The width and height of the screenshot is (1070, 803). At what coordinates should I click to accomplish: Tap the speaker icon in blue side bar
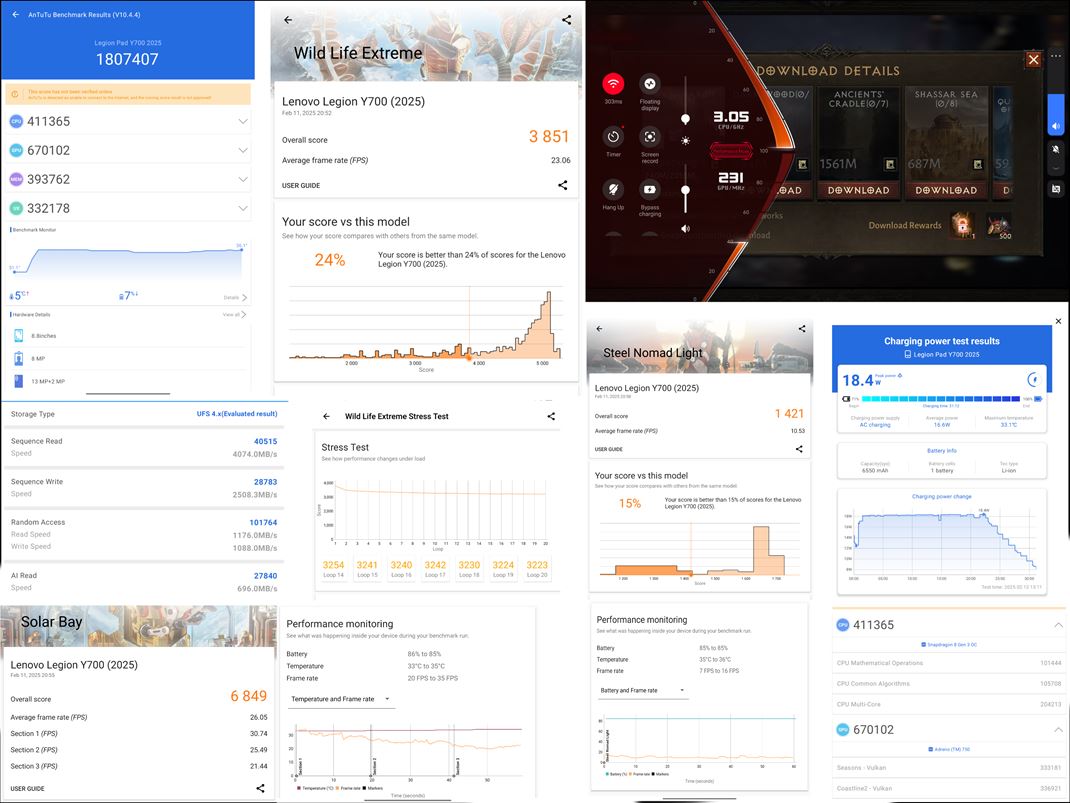(1056, 126)
